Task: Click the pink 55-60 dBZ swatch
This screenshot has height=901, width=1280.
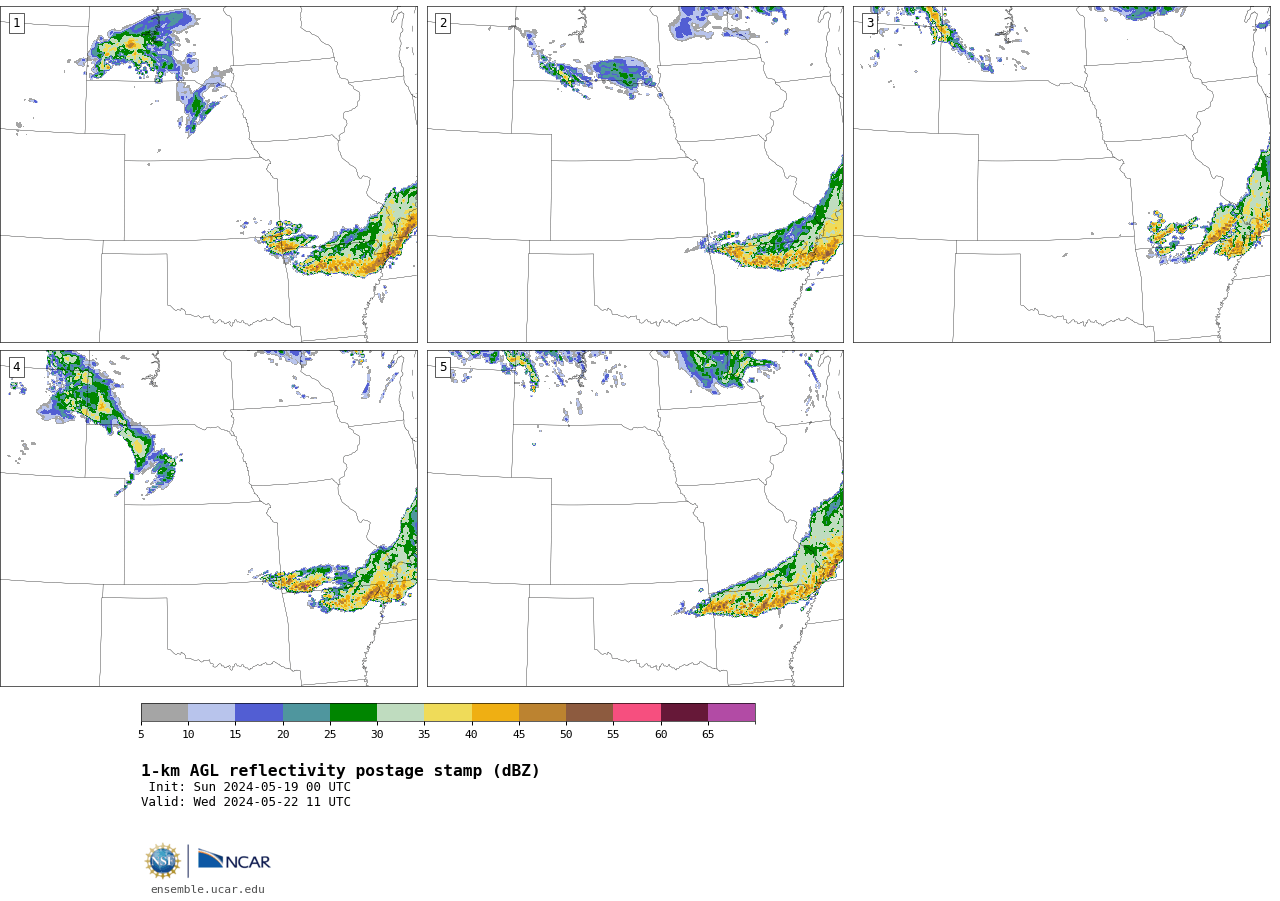Action: tap(637, 712)
